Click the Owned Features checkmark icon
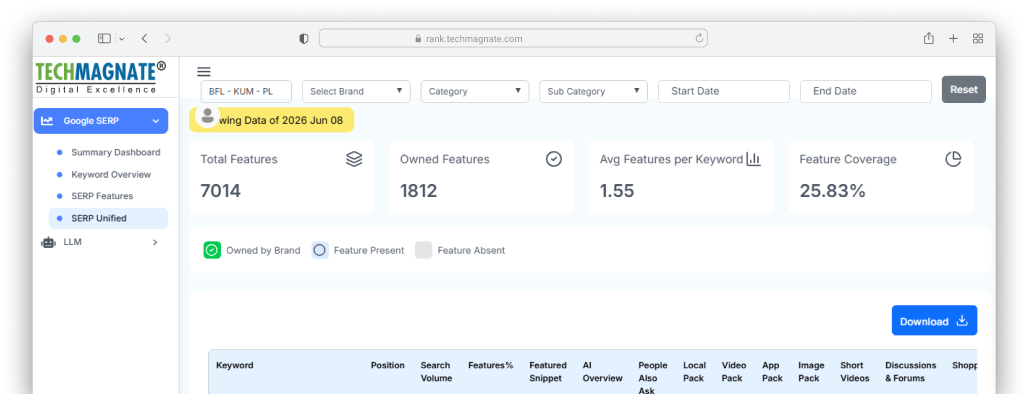Image resolution: width=1029 pixels, height=394 pixels. coord(554,159)
